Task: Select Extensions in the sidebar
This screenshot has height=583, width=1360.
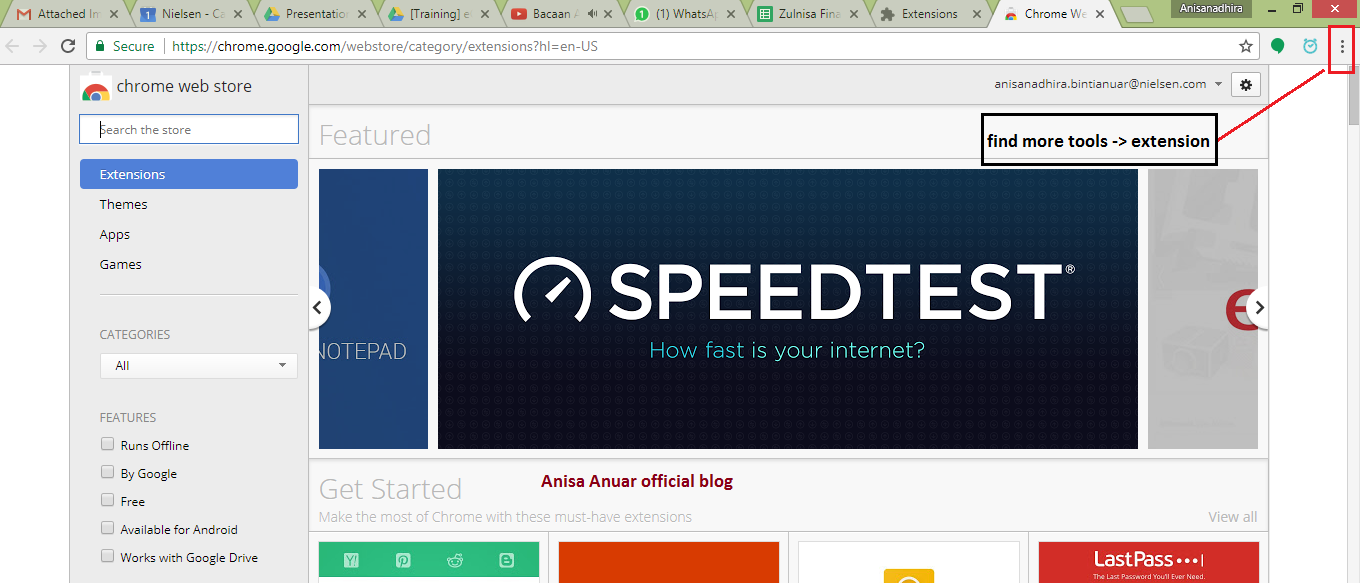Action: pos(189,174)
